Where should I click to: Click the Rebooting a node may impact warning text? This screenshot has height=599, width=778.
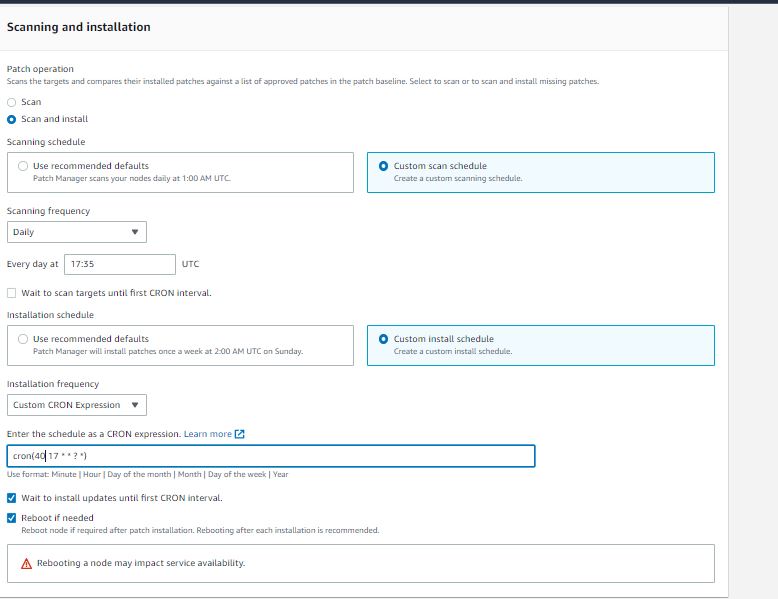[141, 563]
